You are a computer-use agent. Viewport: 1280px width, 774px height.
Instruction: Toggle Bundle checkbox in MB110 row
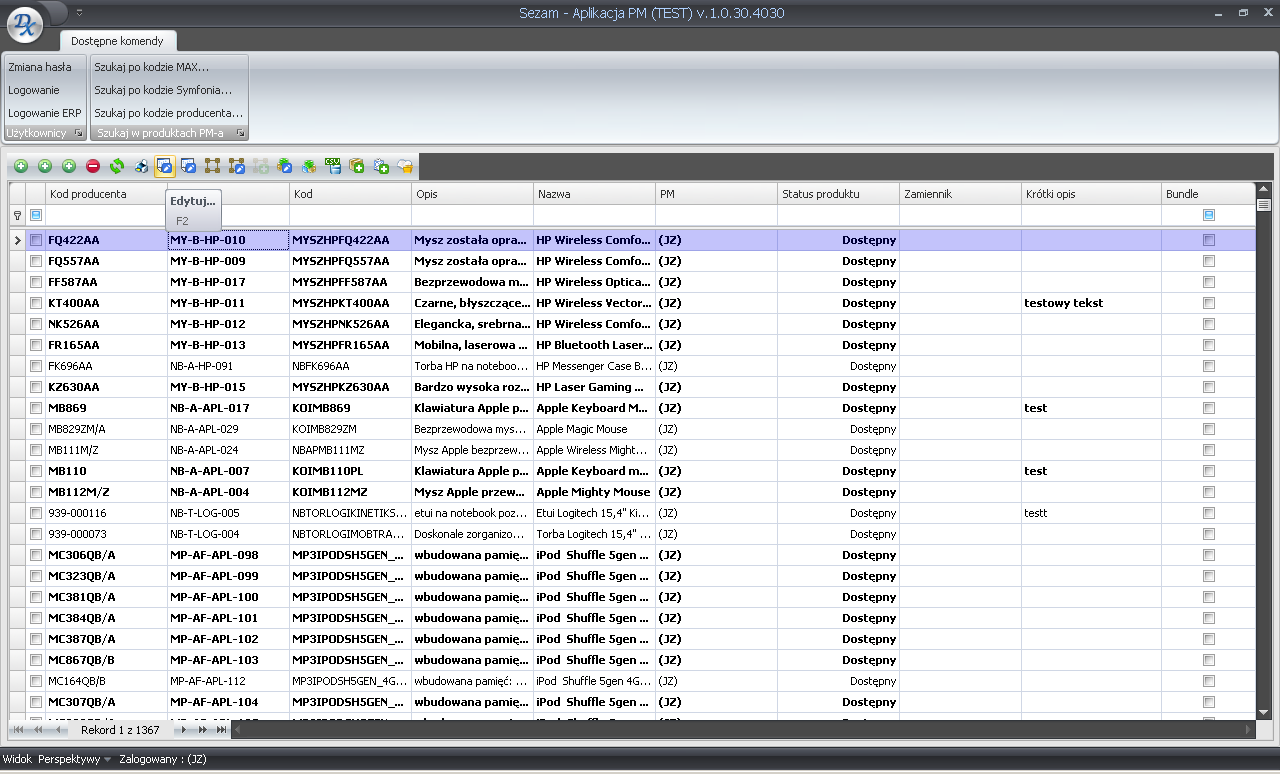click(1209, 471)
